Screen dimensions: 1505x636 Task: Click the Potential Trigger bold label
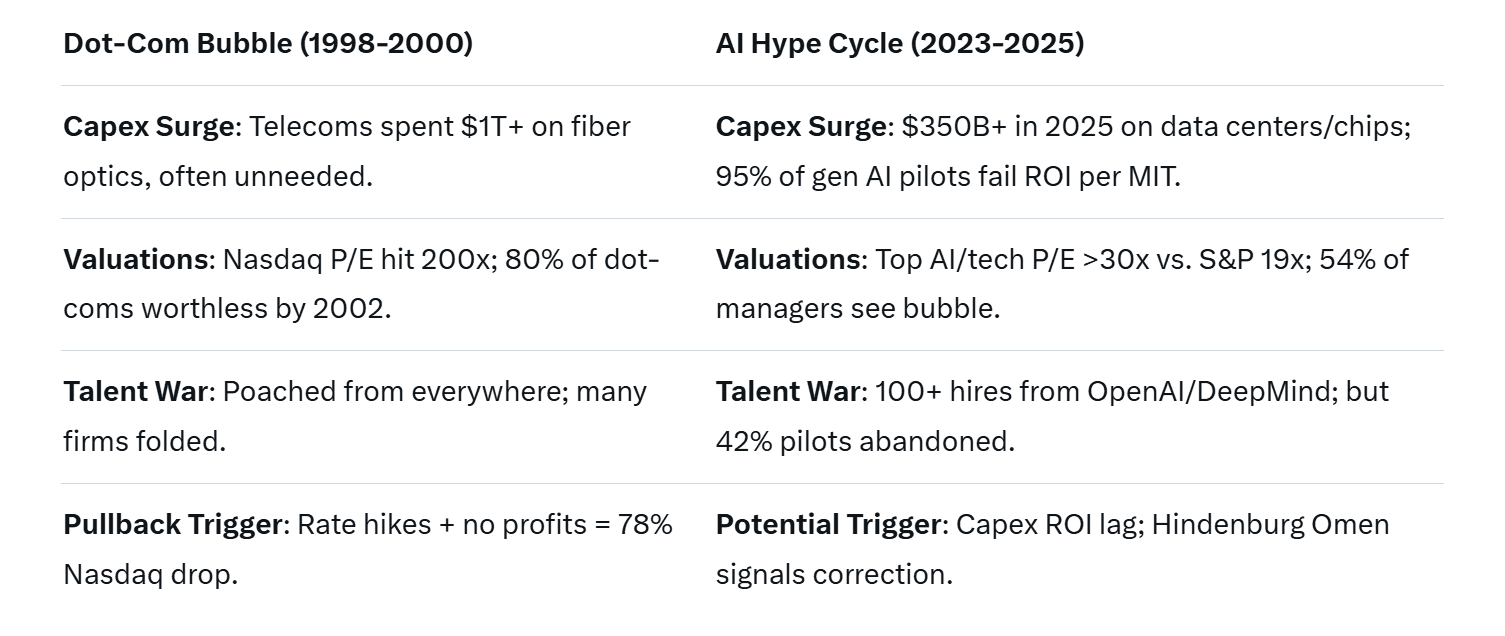829,524
